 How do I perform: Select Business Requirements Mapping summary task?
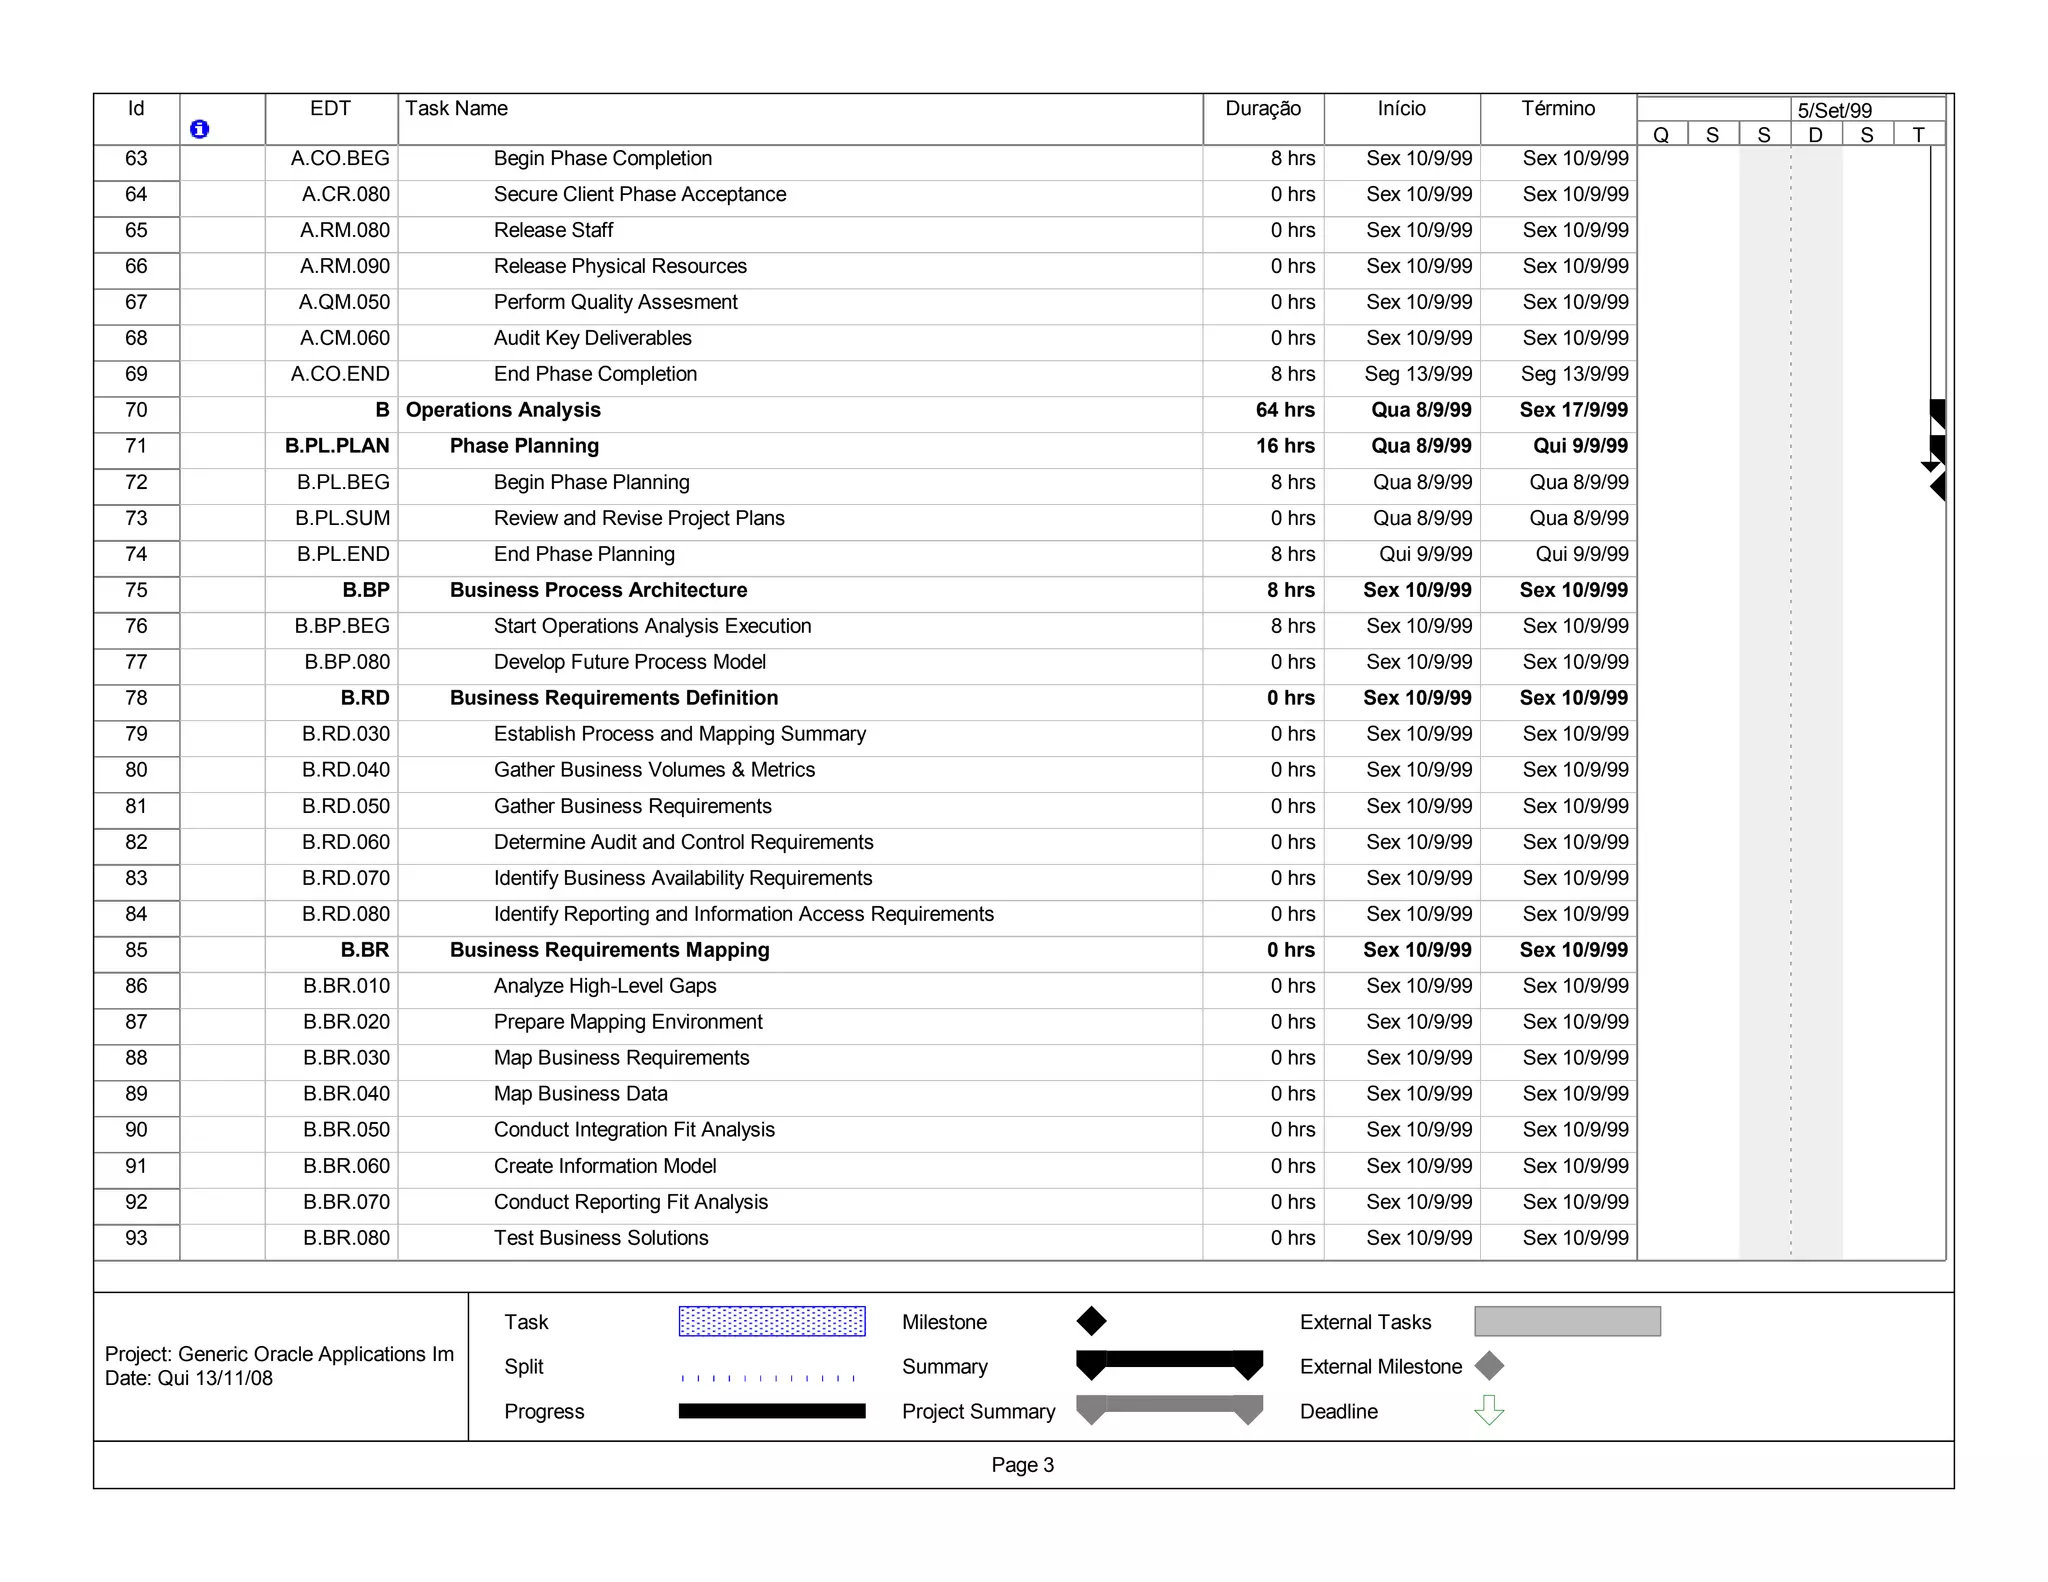click(x=609, y=951)
